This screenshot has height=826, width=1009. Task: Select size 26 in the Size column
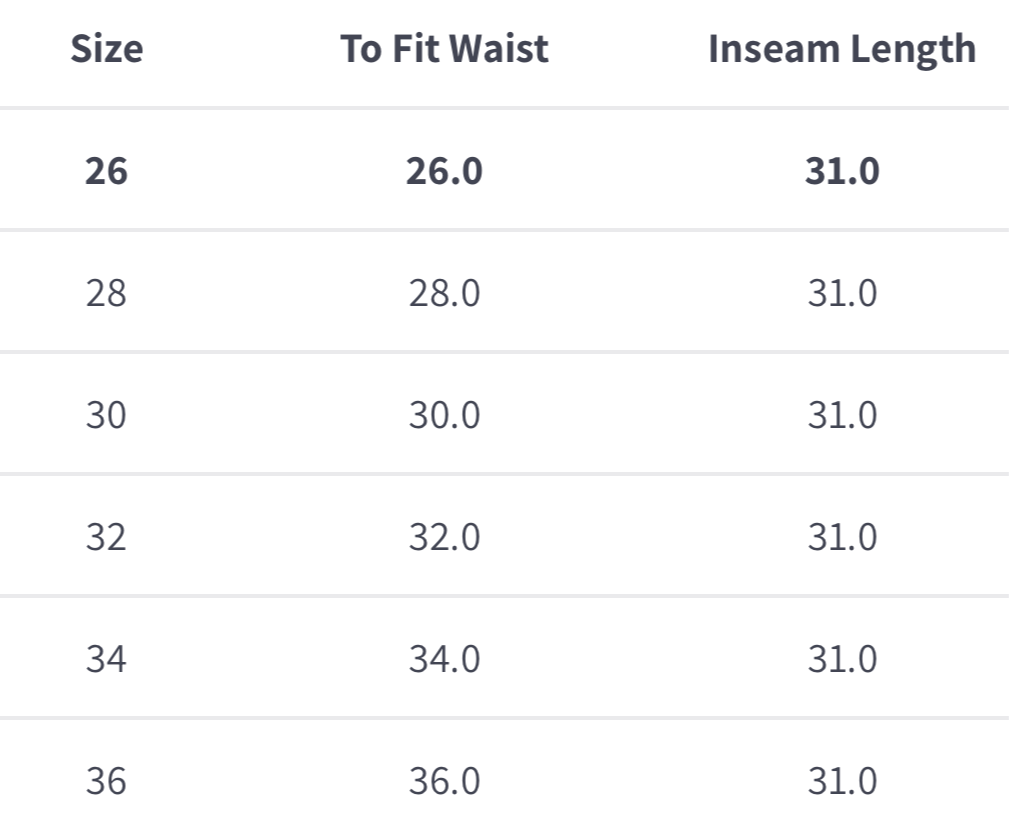pos(106,172)
